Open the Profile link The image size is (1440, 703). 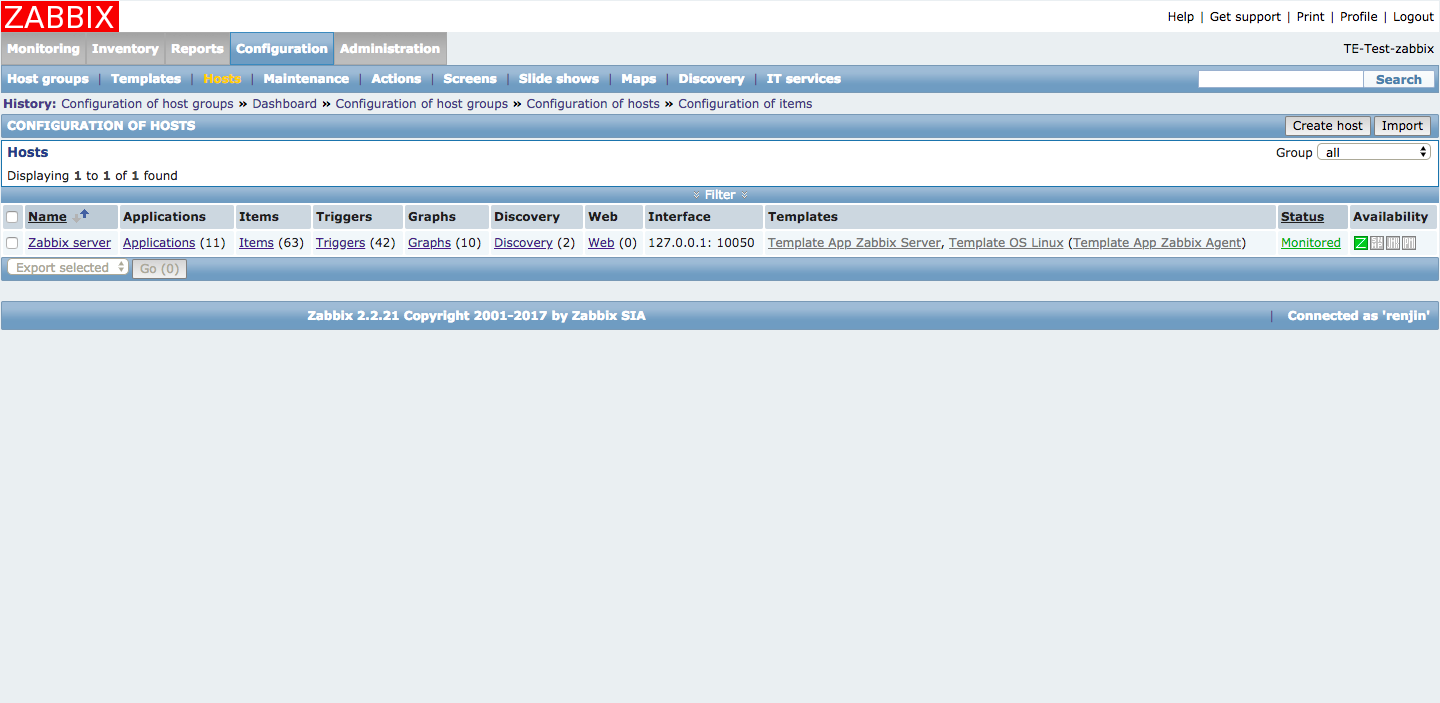(1359, 17)
